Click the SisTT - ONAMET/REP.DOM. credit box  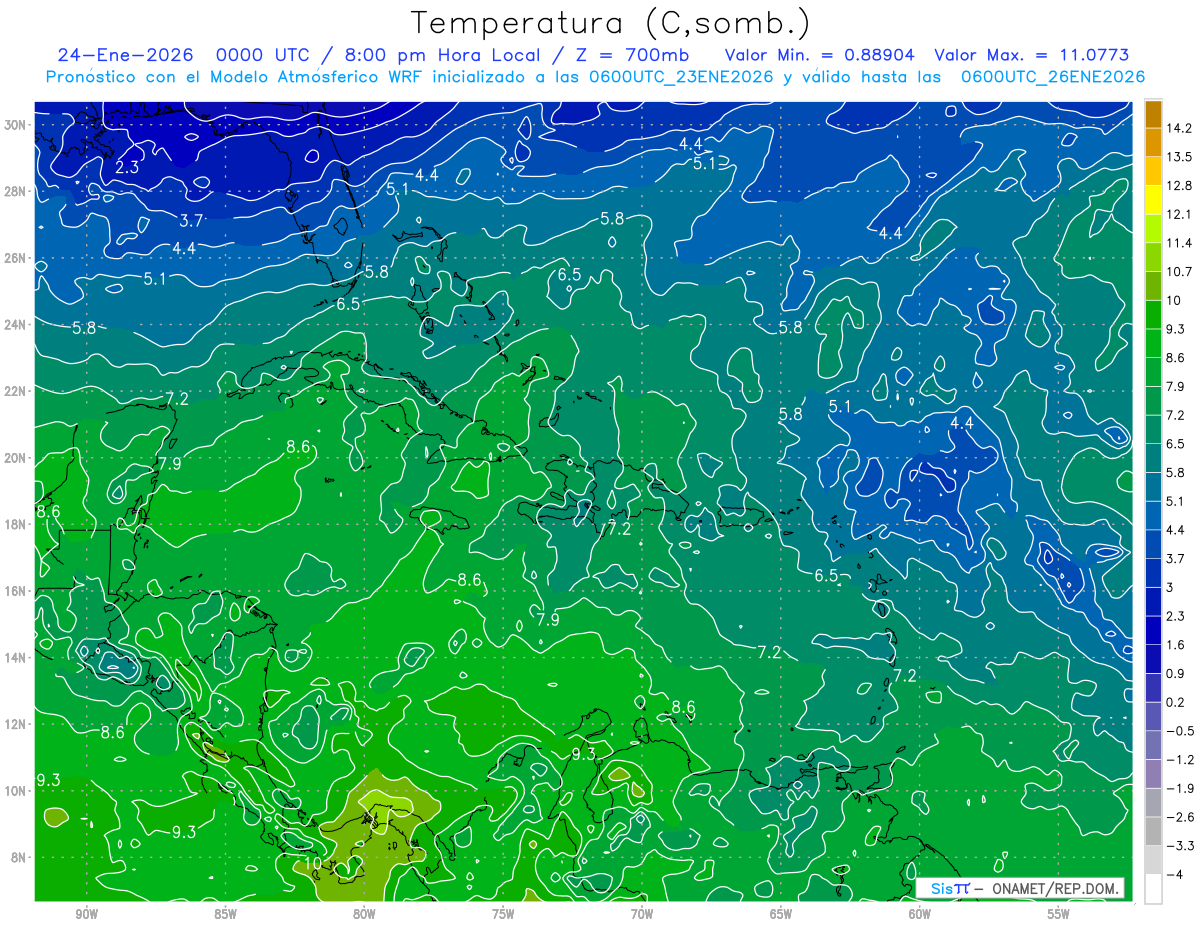(1020, 888)
